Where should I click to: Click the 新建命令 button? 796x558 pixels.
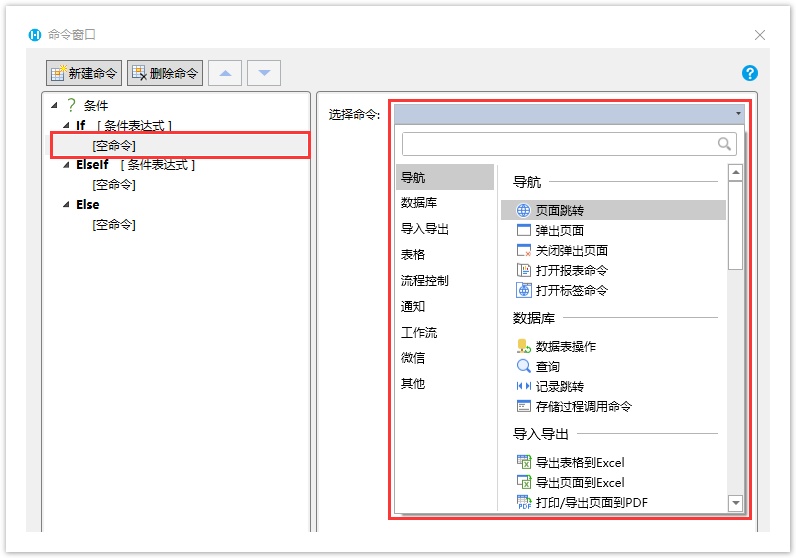(x=84, y=73)
